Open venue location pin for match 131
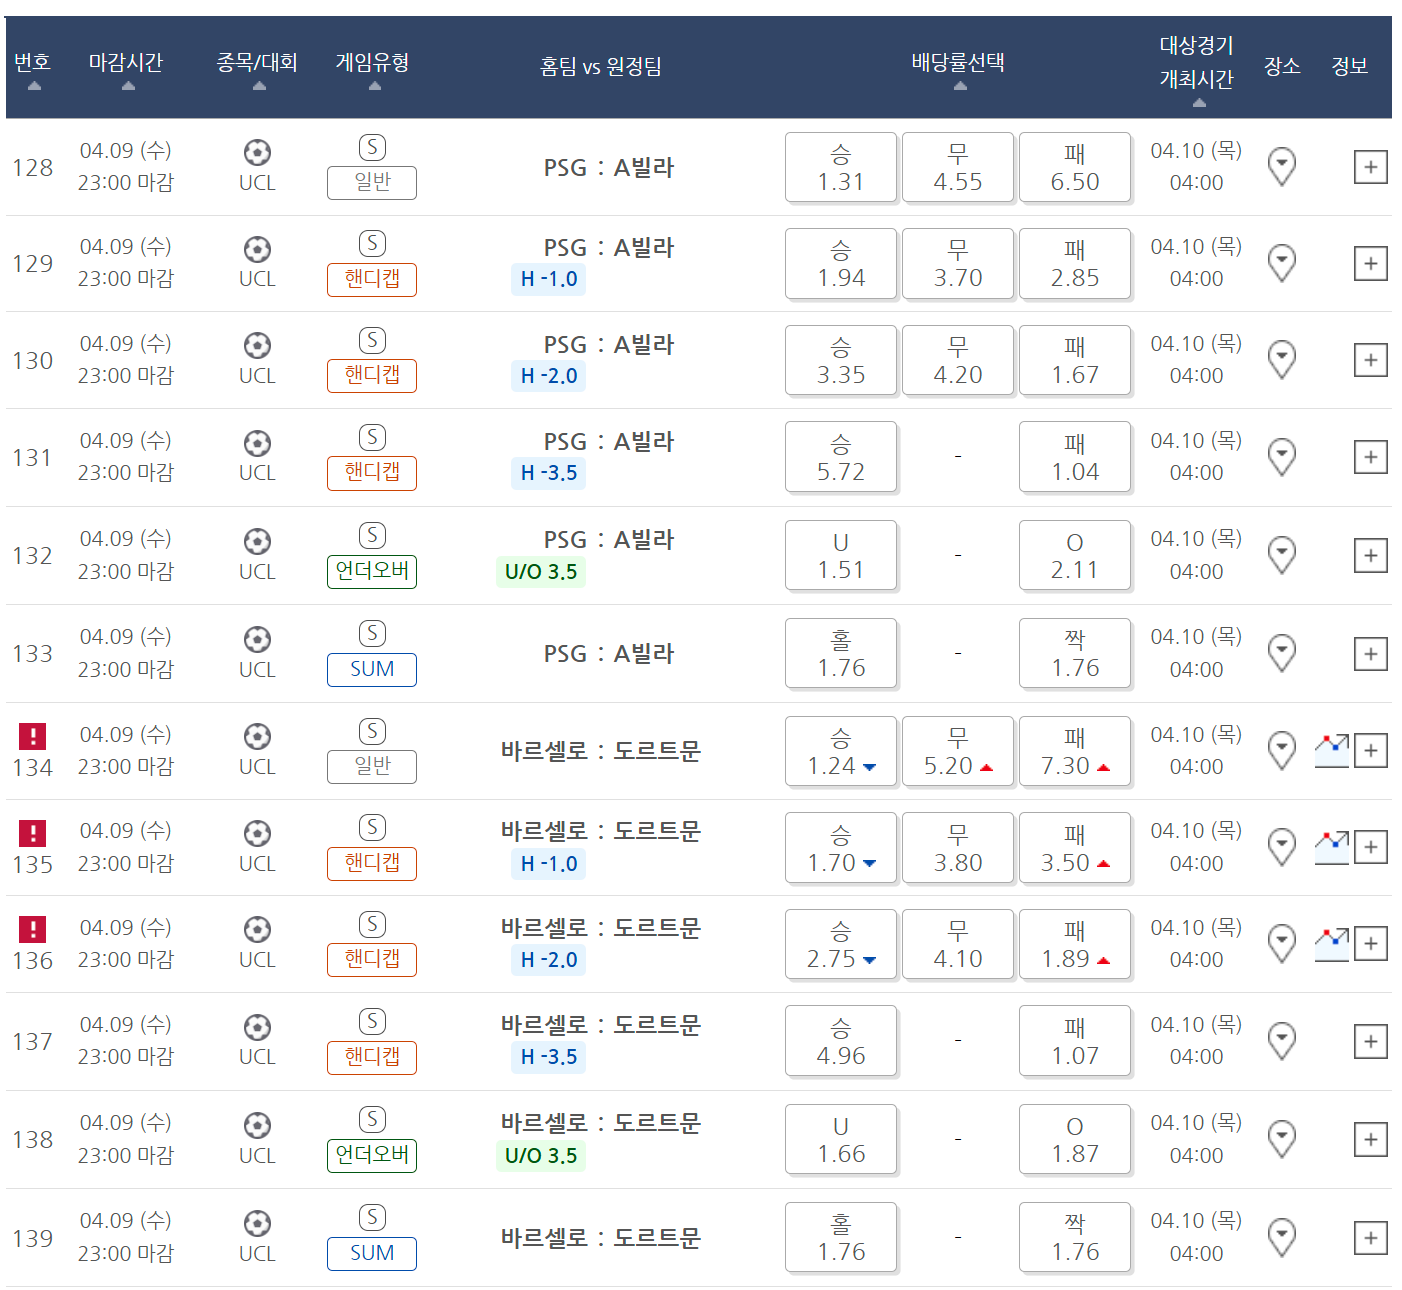1402x1290 pixels. pyautogui.click(x=1281, y=457)
